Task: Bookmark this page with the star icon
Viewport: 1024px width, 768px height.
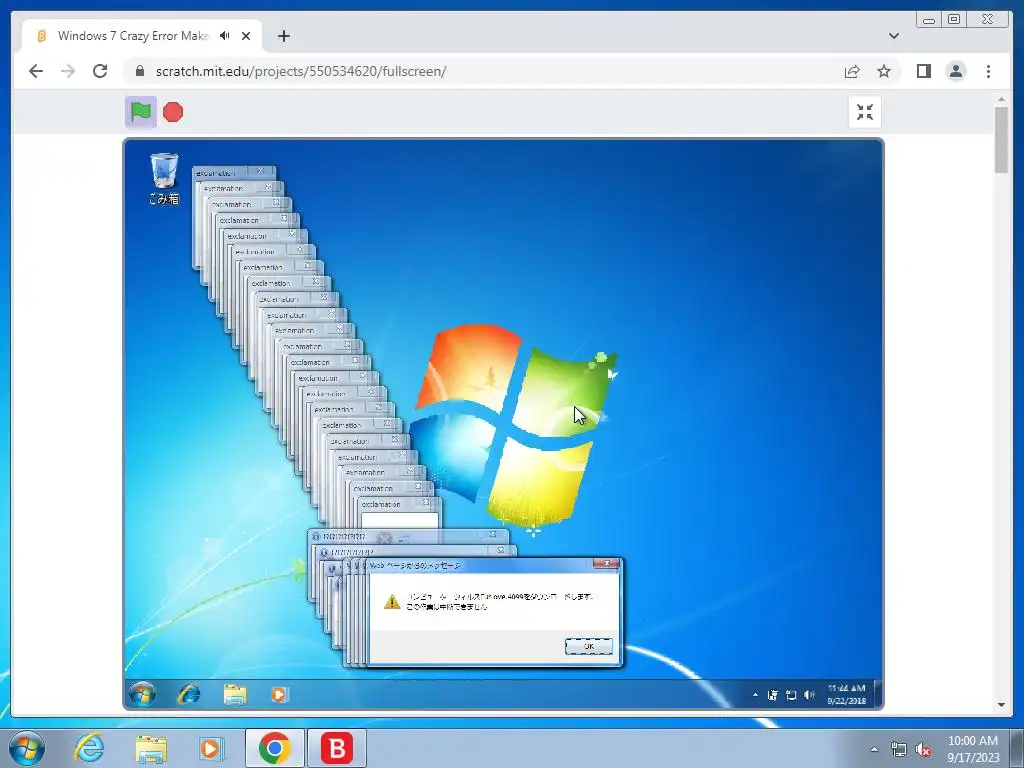Action: 884,71
